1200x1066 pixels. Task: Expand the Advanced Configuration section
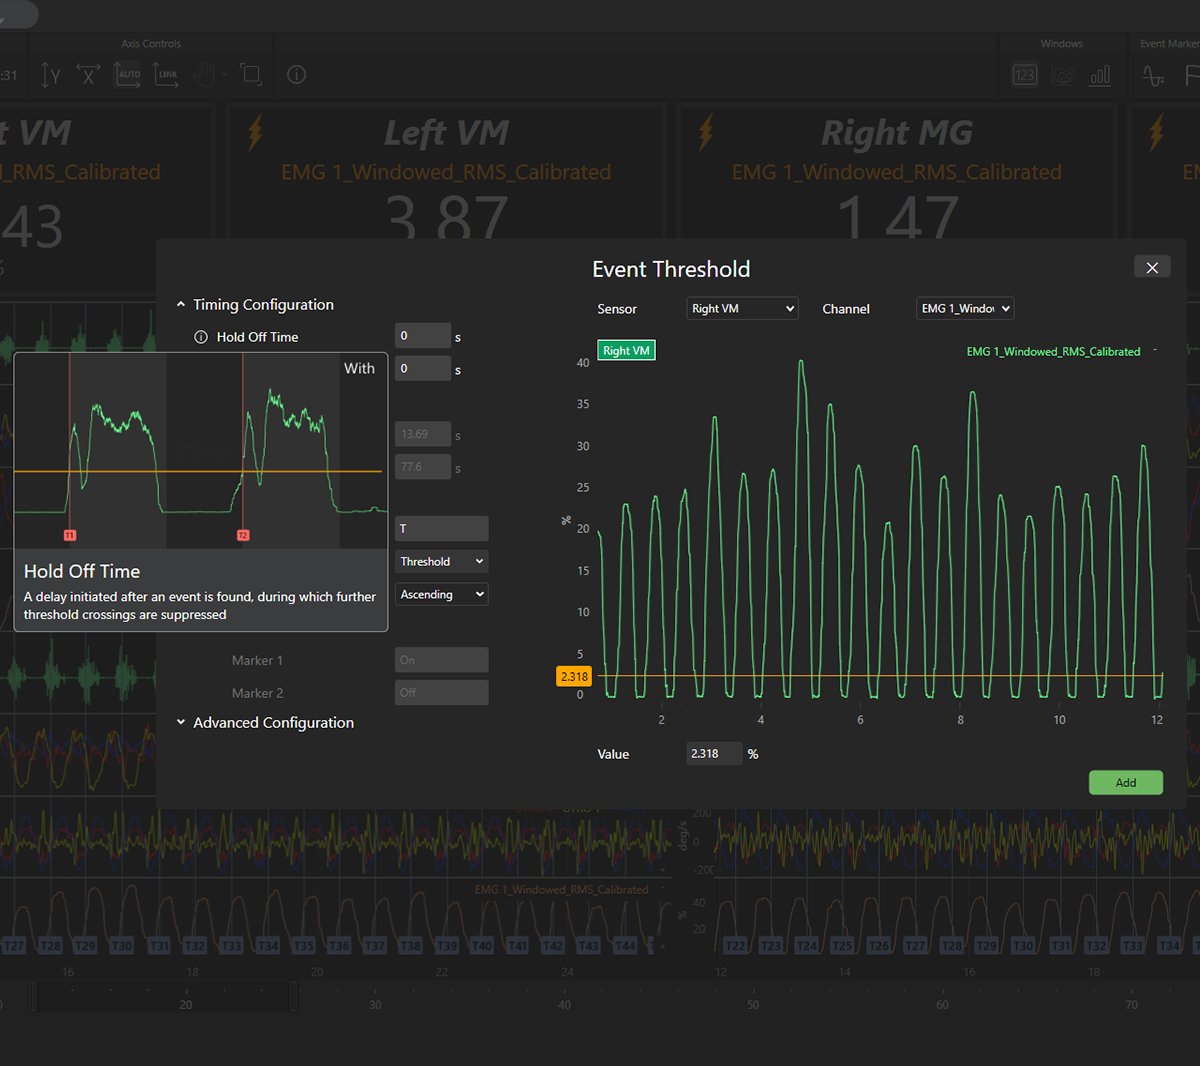[x=181, y=723]
